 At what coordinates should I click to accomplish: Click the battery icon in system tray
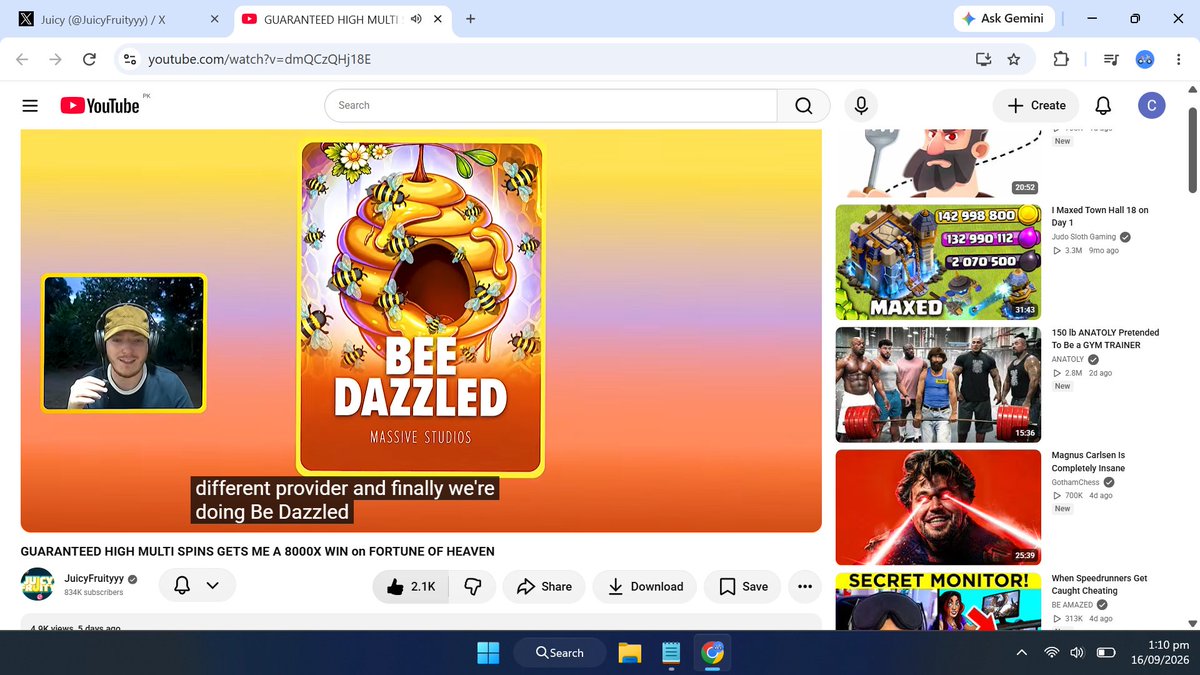tap(1106, 653)
